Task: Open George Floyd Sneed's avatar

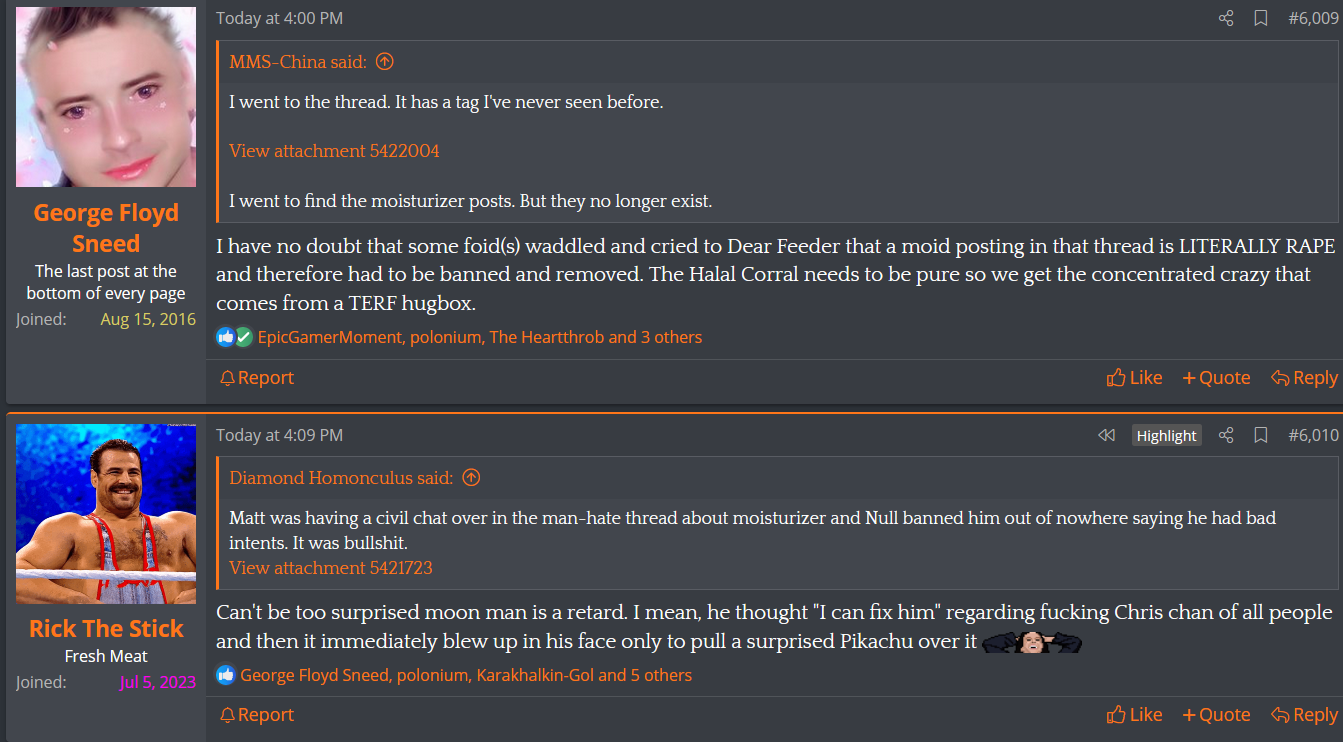Action: (106, 97)
